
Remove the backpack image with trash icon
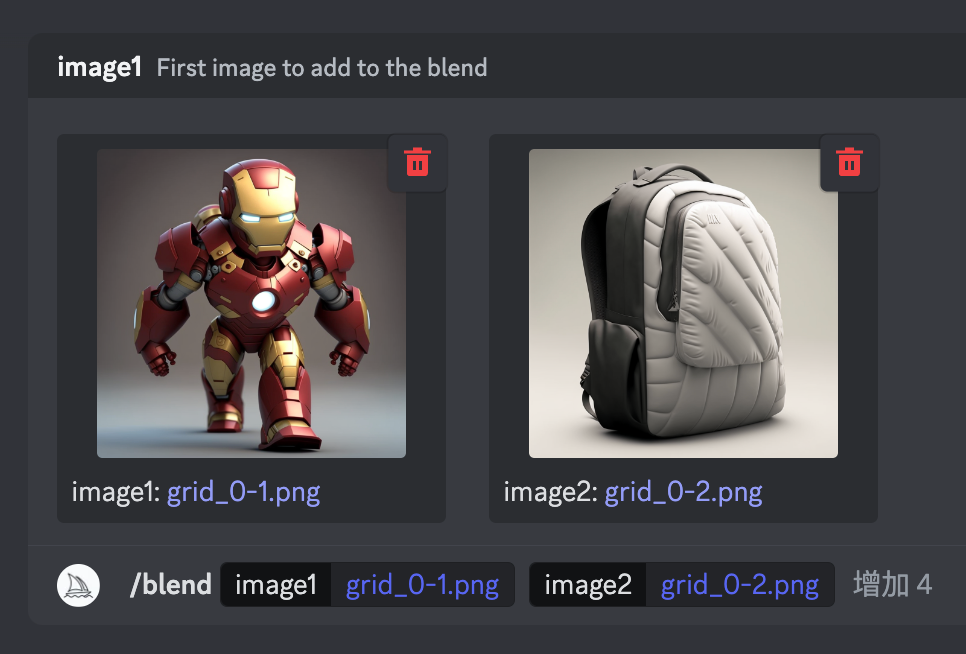pos(849,163)
